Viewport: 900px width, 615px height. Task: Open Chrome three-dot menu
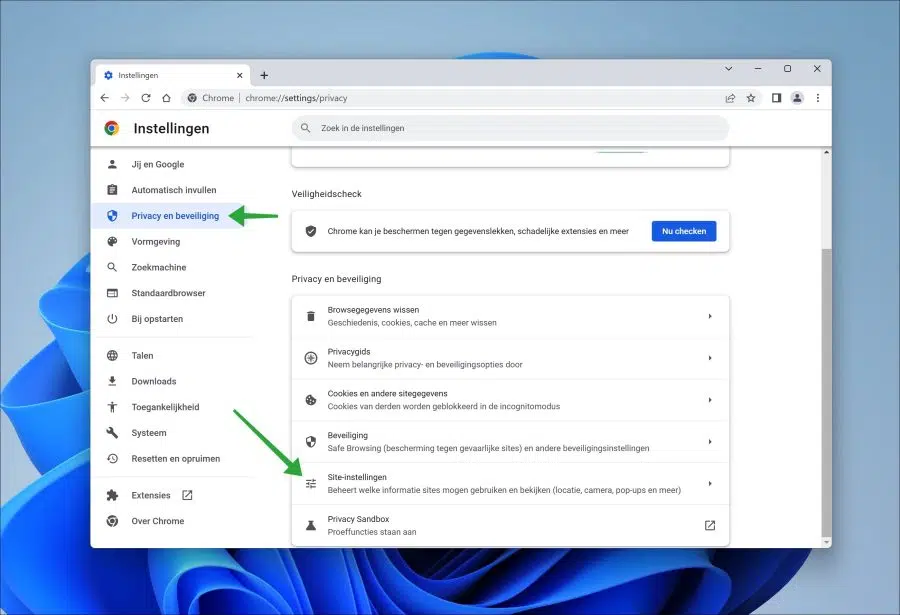coord(818,98)
